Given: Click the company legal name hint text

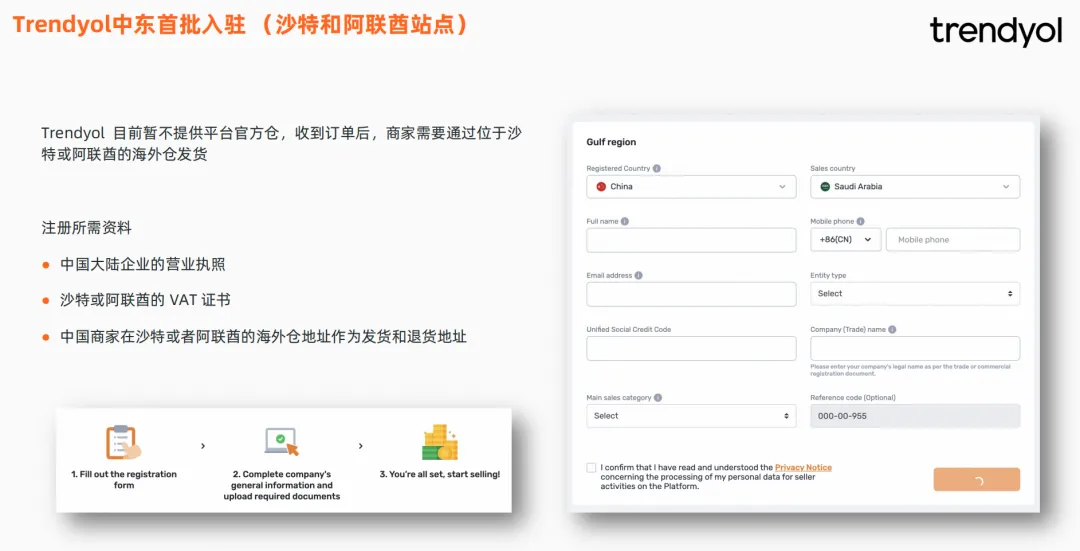Looking at the screenshot, I should click(x=911, y=370).
